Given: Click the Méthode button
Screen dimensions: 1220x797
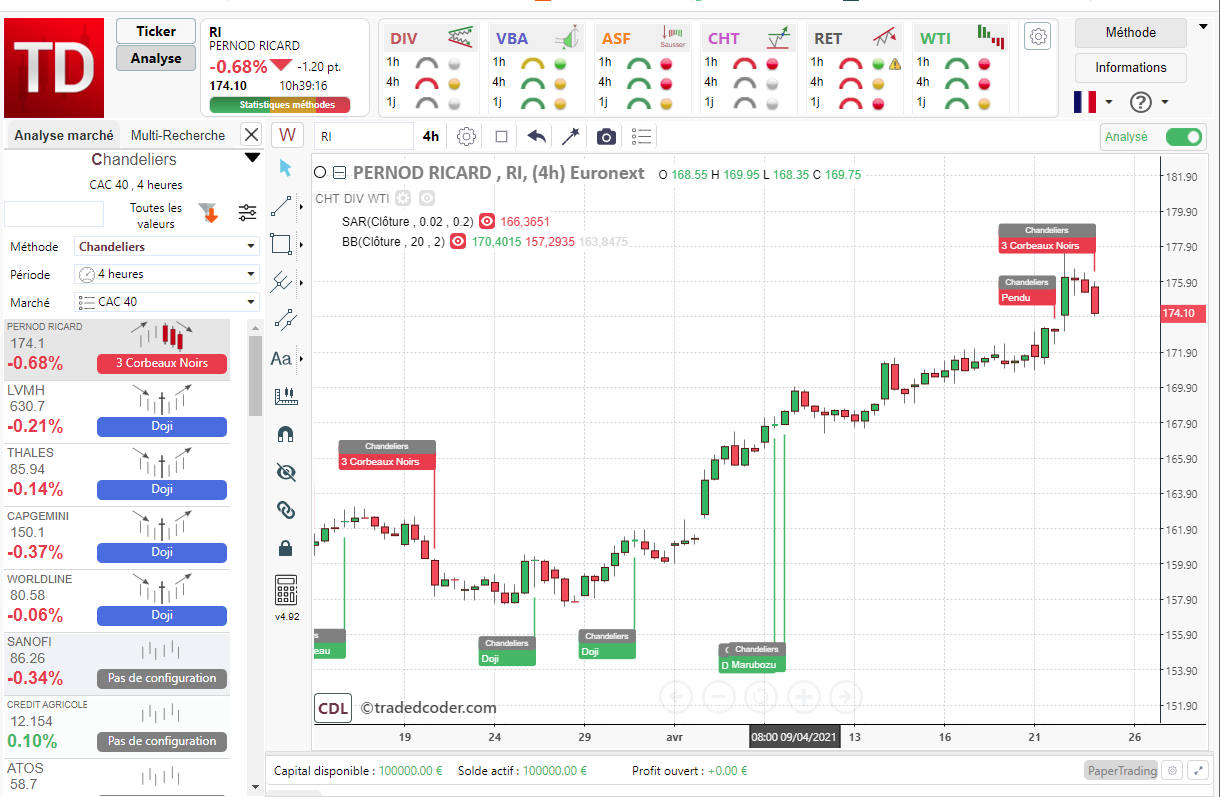Looking at the screenshot, I should [1131, 33].
